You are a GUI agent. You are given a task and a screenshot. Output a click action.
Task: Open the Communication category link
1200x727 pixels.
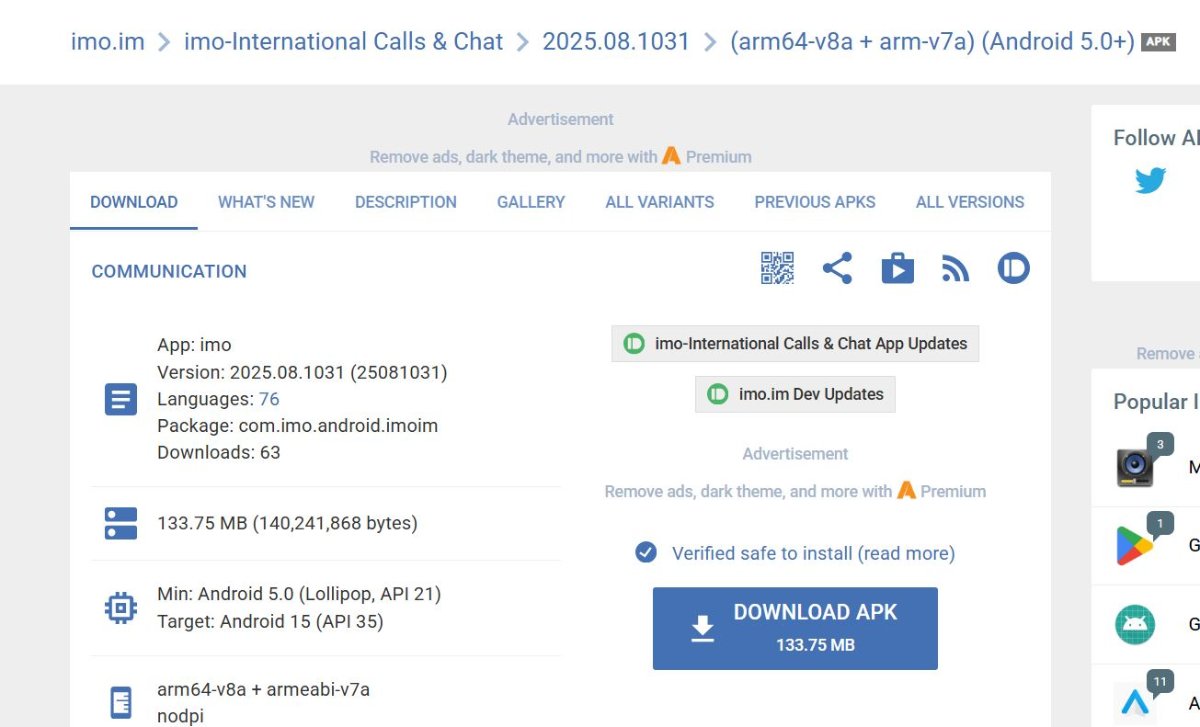[x=169, y=271]
